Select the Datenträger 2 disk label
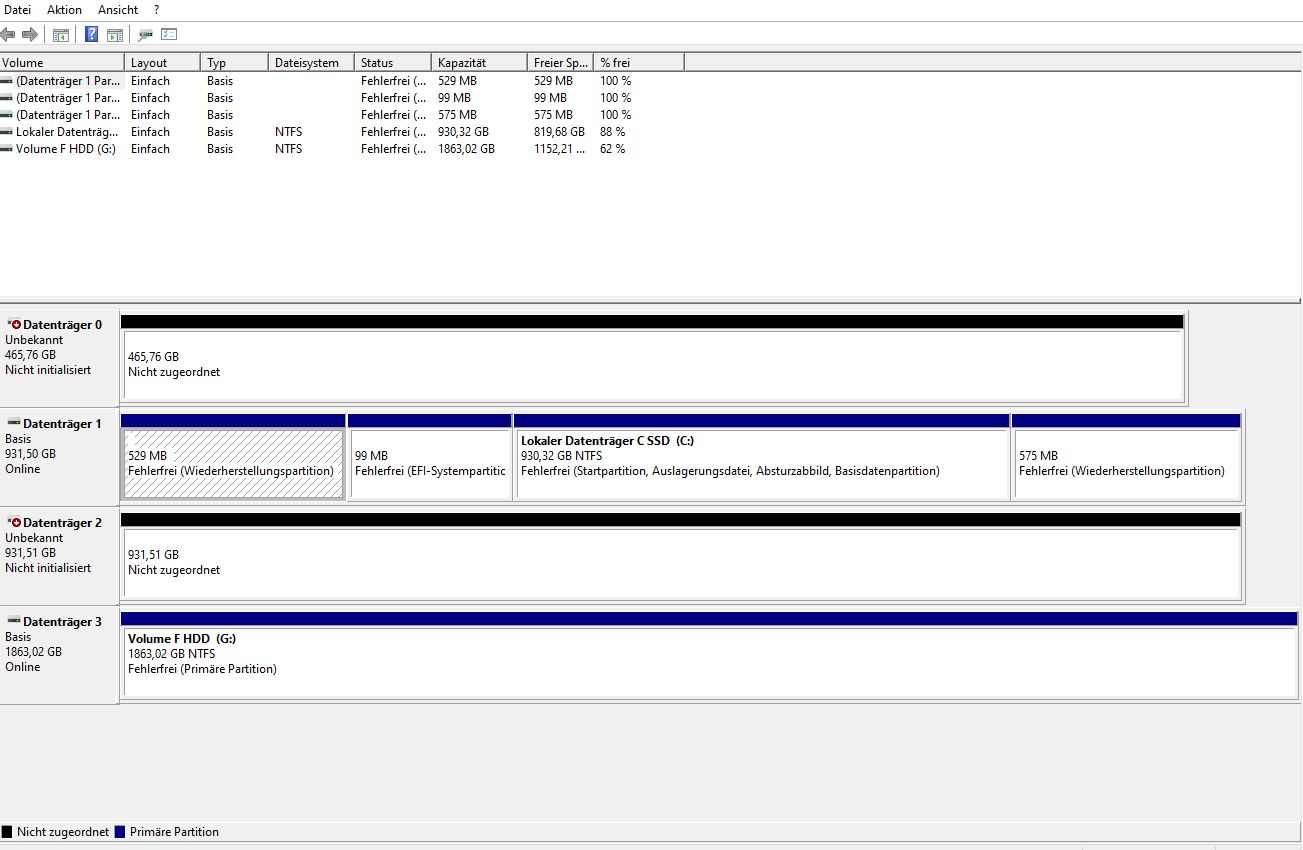Viewport: 1303px width, 850px height. point(62,523)
